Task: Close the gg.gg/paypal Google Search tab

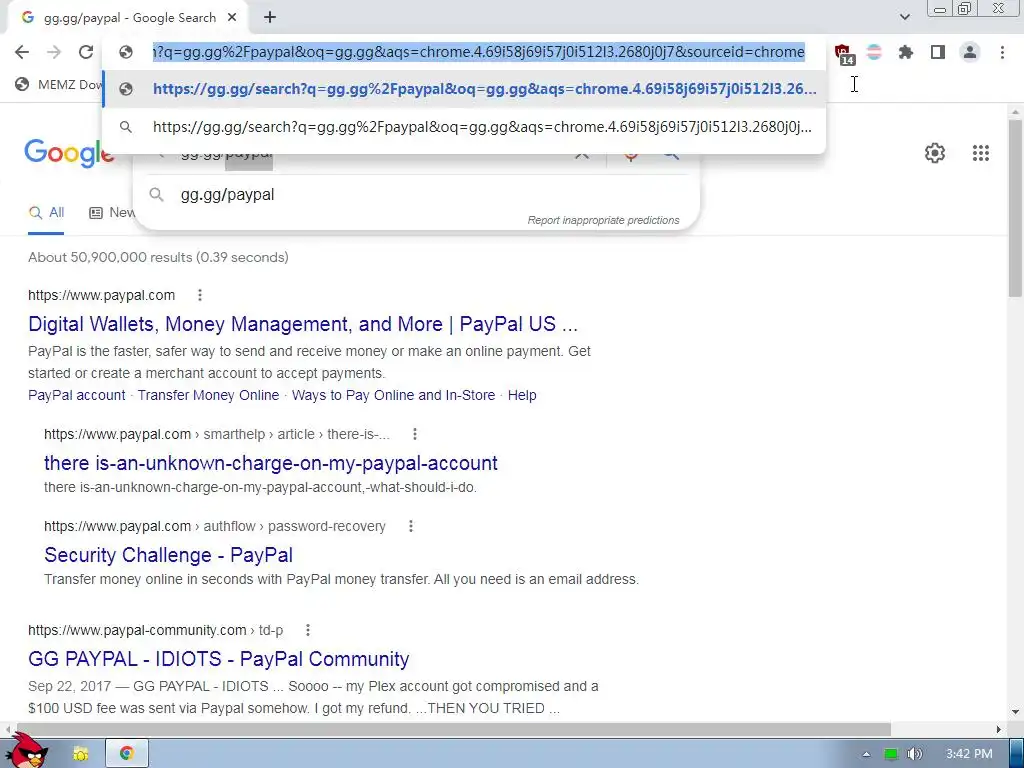Action: [232, 18]
